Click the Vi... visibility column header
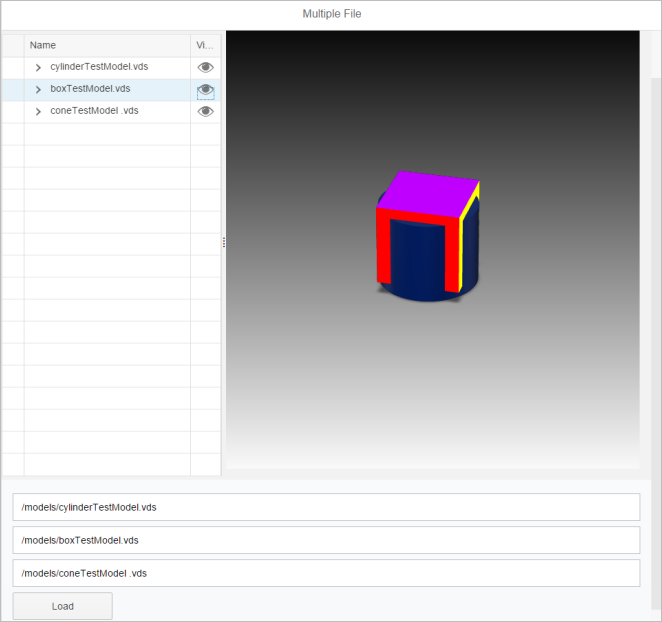This screenshot has width=662, height=622. point(205,45)
